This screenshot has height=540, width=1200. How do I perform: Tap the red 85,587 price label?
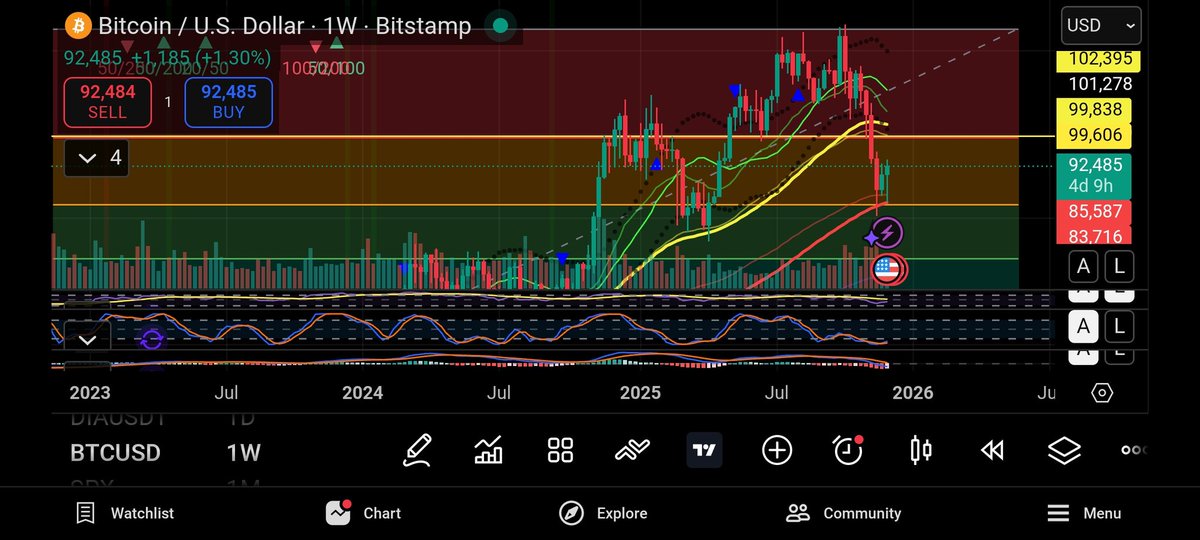[1092, 212]
